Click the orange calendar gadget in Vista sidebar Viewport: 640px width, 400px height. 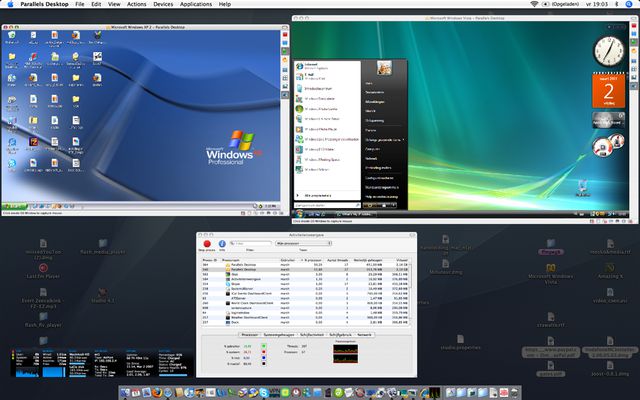(x=609, y=90)
